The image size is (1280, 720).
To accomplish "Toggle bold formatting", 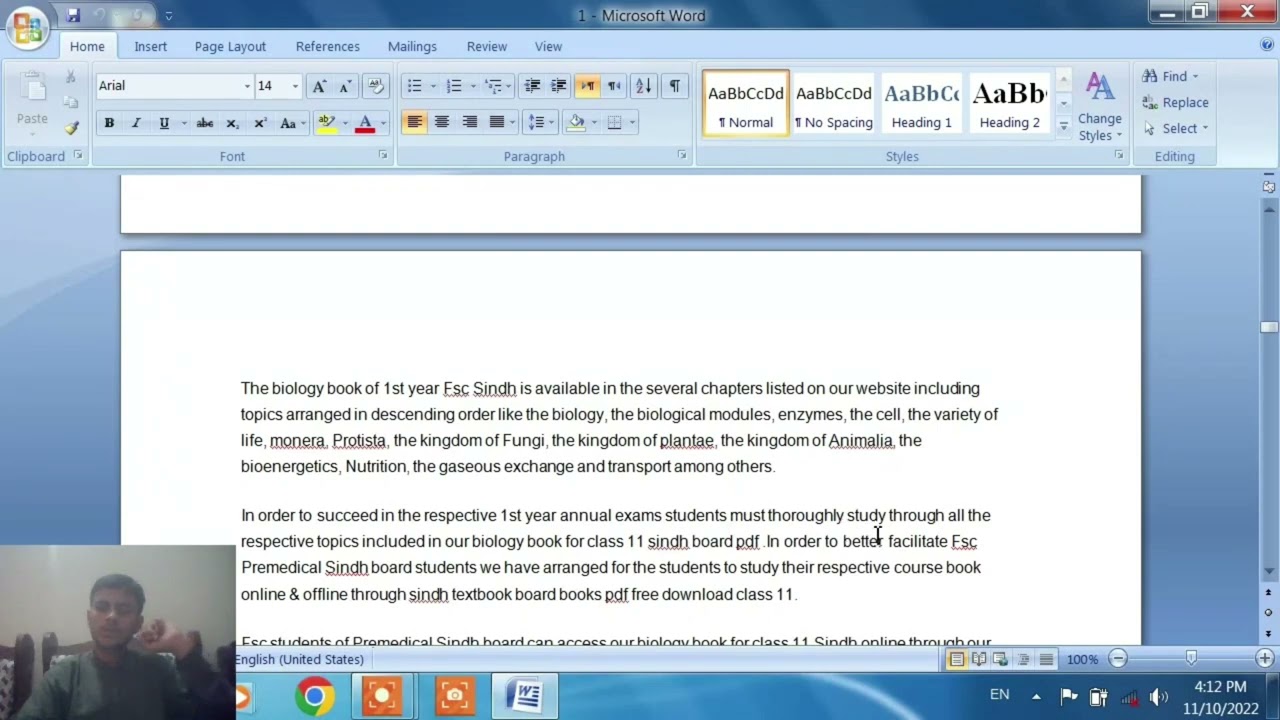I will point(109,123).
